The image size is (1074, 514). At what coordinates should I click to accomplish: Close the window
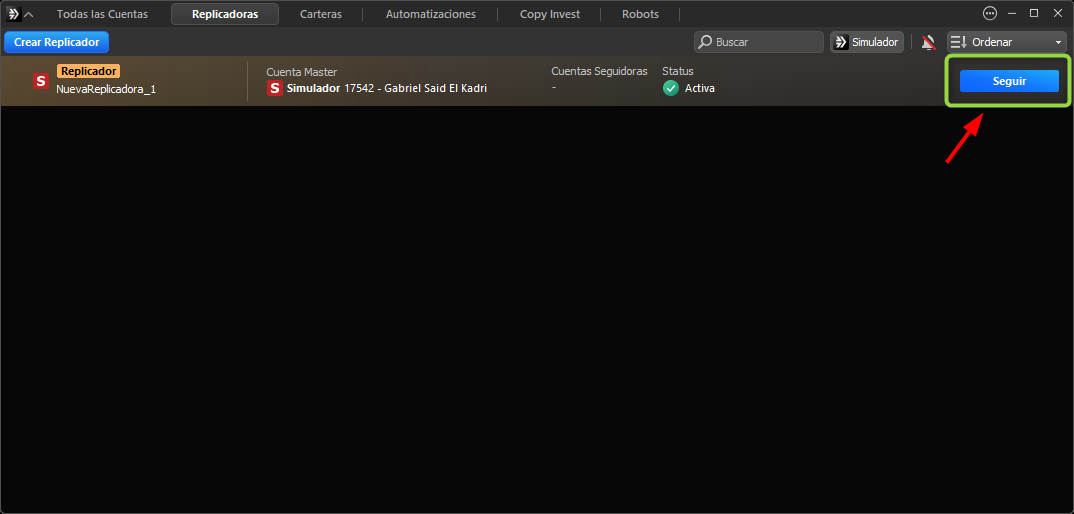coord(1058,13)
